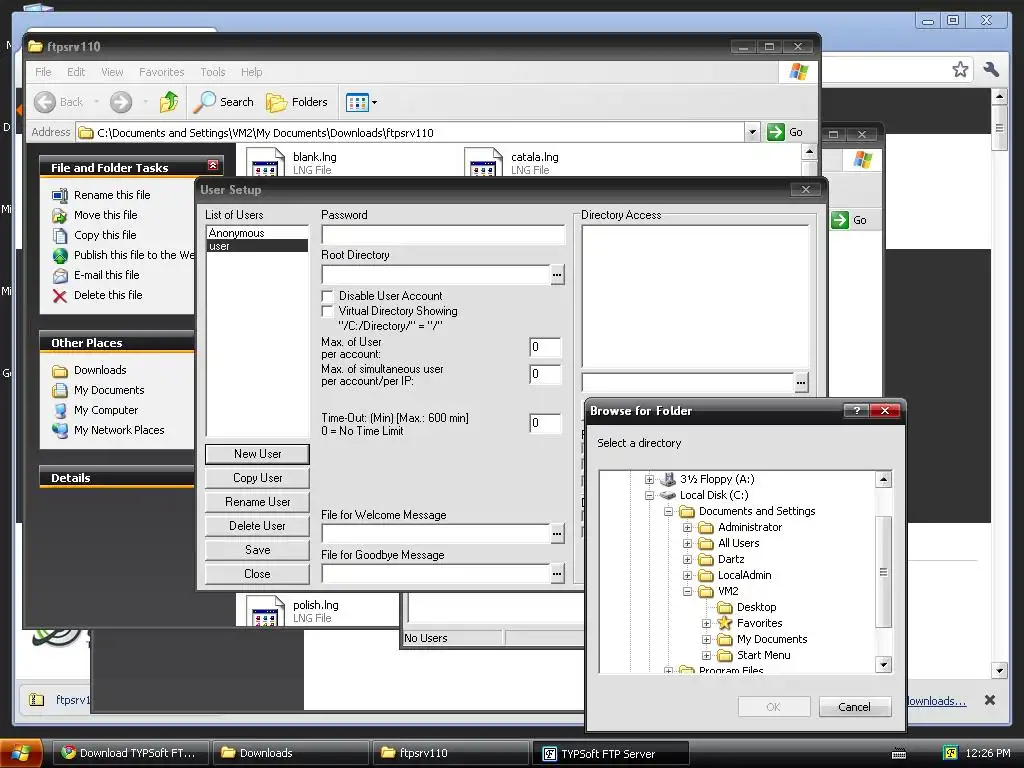Click the New User button
The width and height of the screenshot is (1024, 768).
click(257, 454)
